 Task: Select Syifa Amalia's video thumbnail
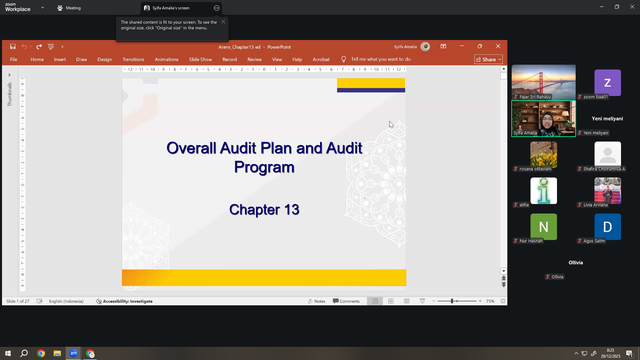click(x=544, y=119)
